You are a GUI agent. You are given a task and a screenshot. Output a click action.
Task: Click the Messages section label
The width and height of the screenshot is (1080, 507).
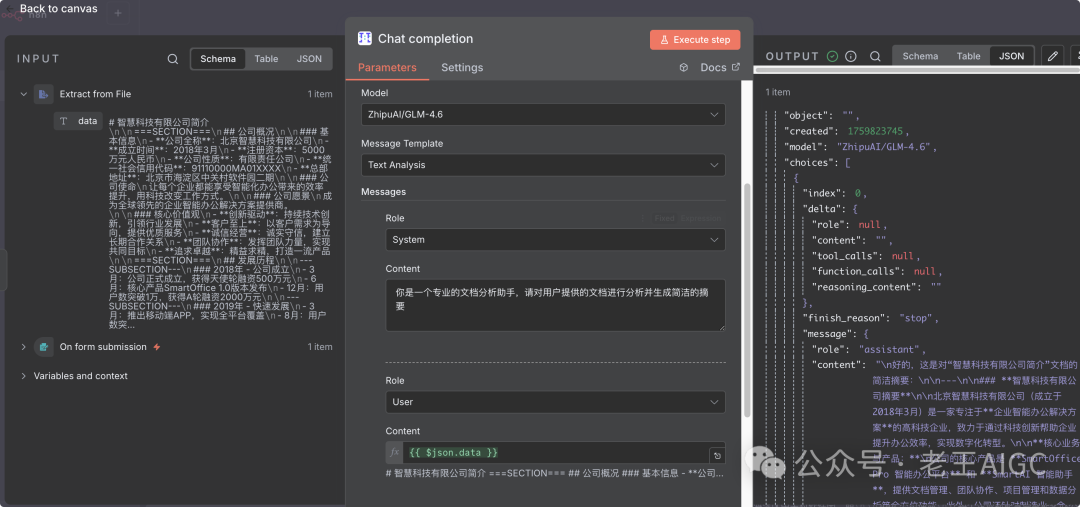coord(384,192)
